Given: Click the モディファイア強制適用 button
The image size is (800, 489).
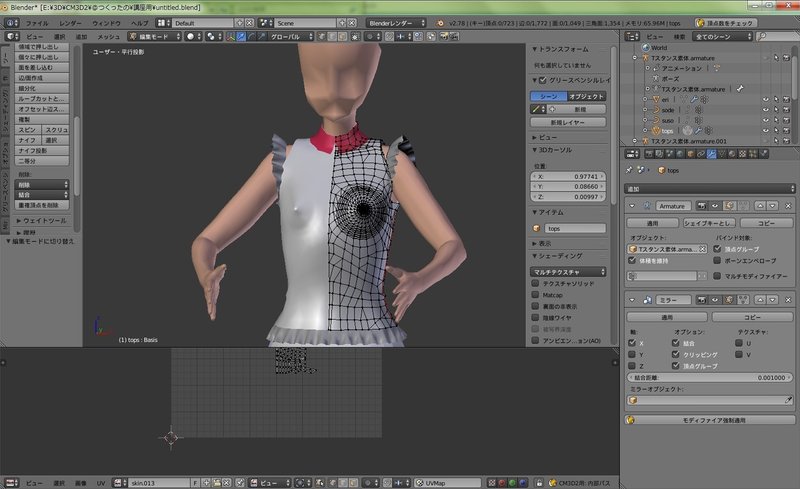Looking at the screenshot, I should (710, 420).
